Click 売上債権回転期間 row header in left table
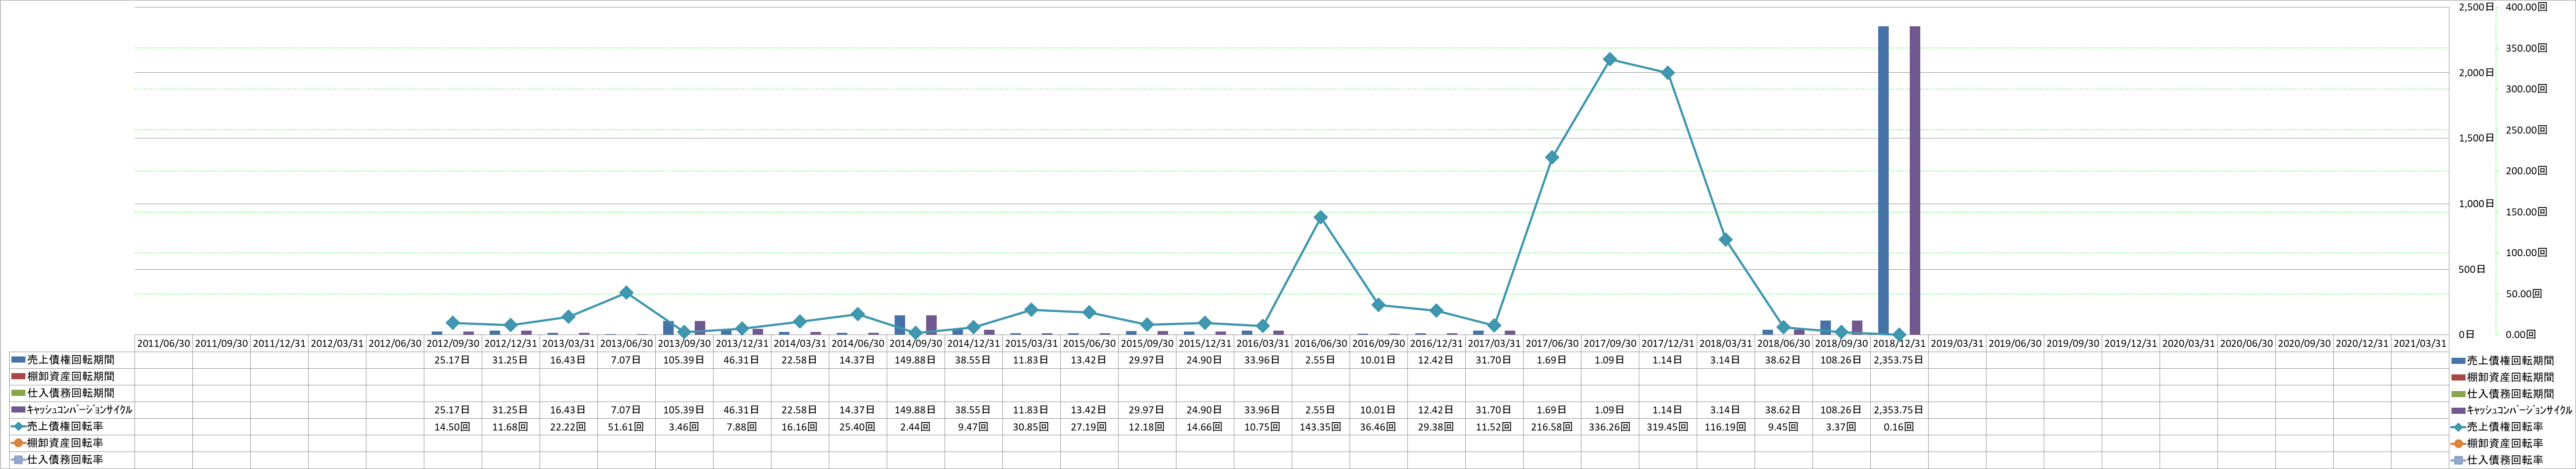This screenshot has height=469, width=2576. (x=71, y=360)
